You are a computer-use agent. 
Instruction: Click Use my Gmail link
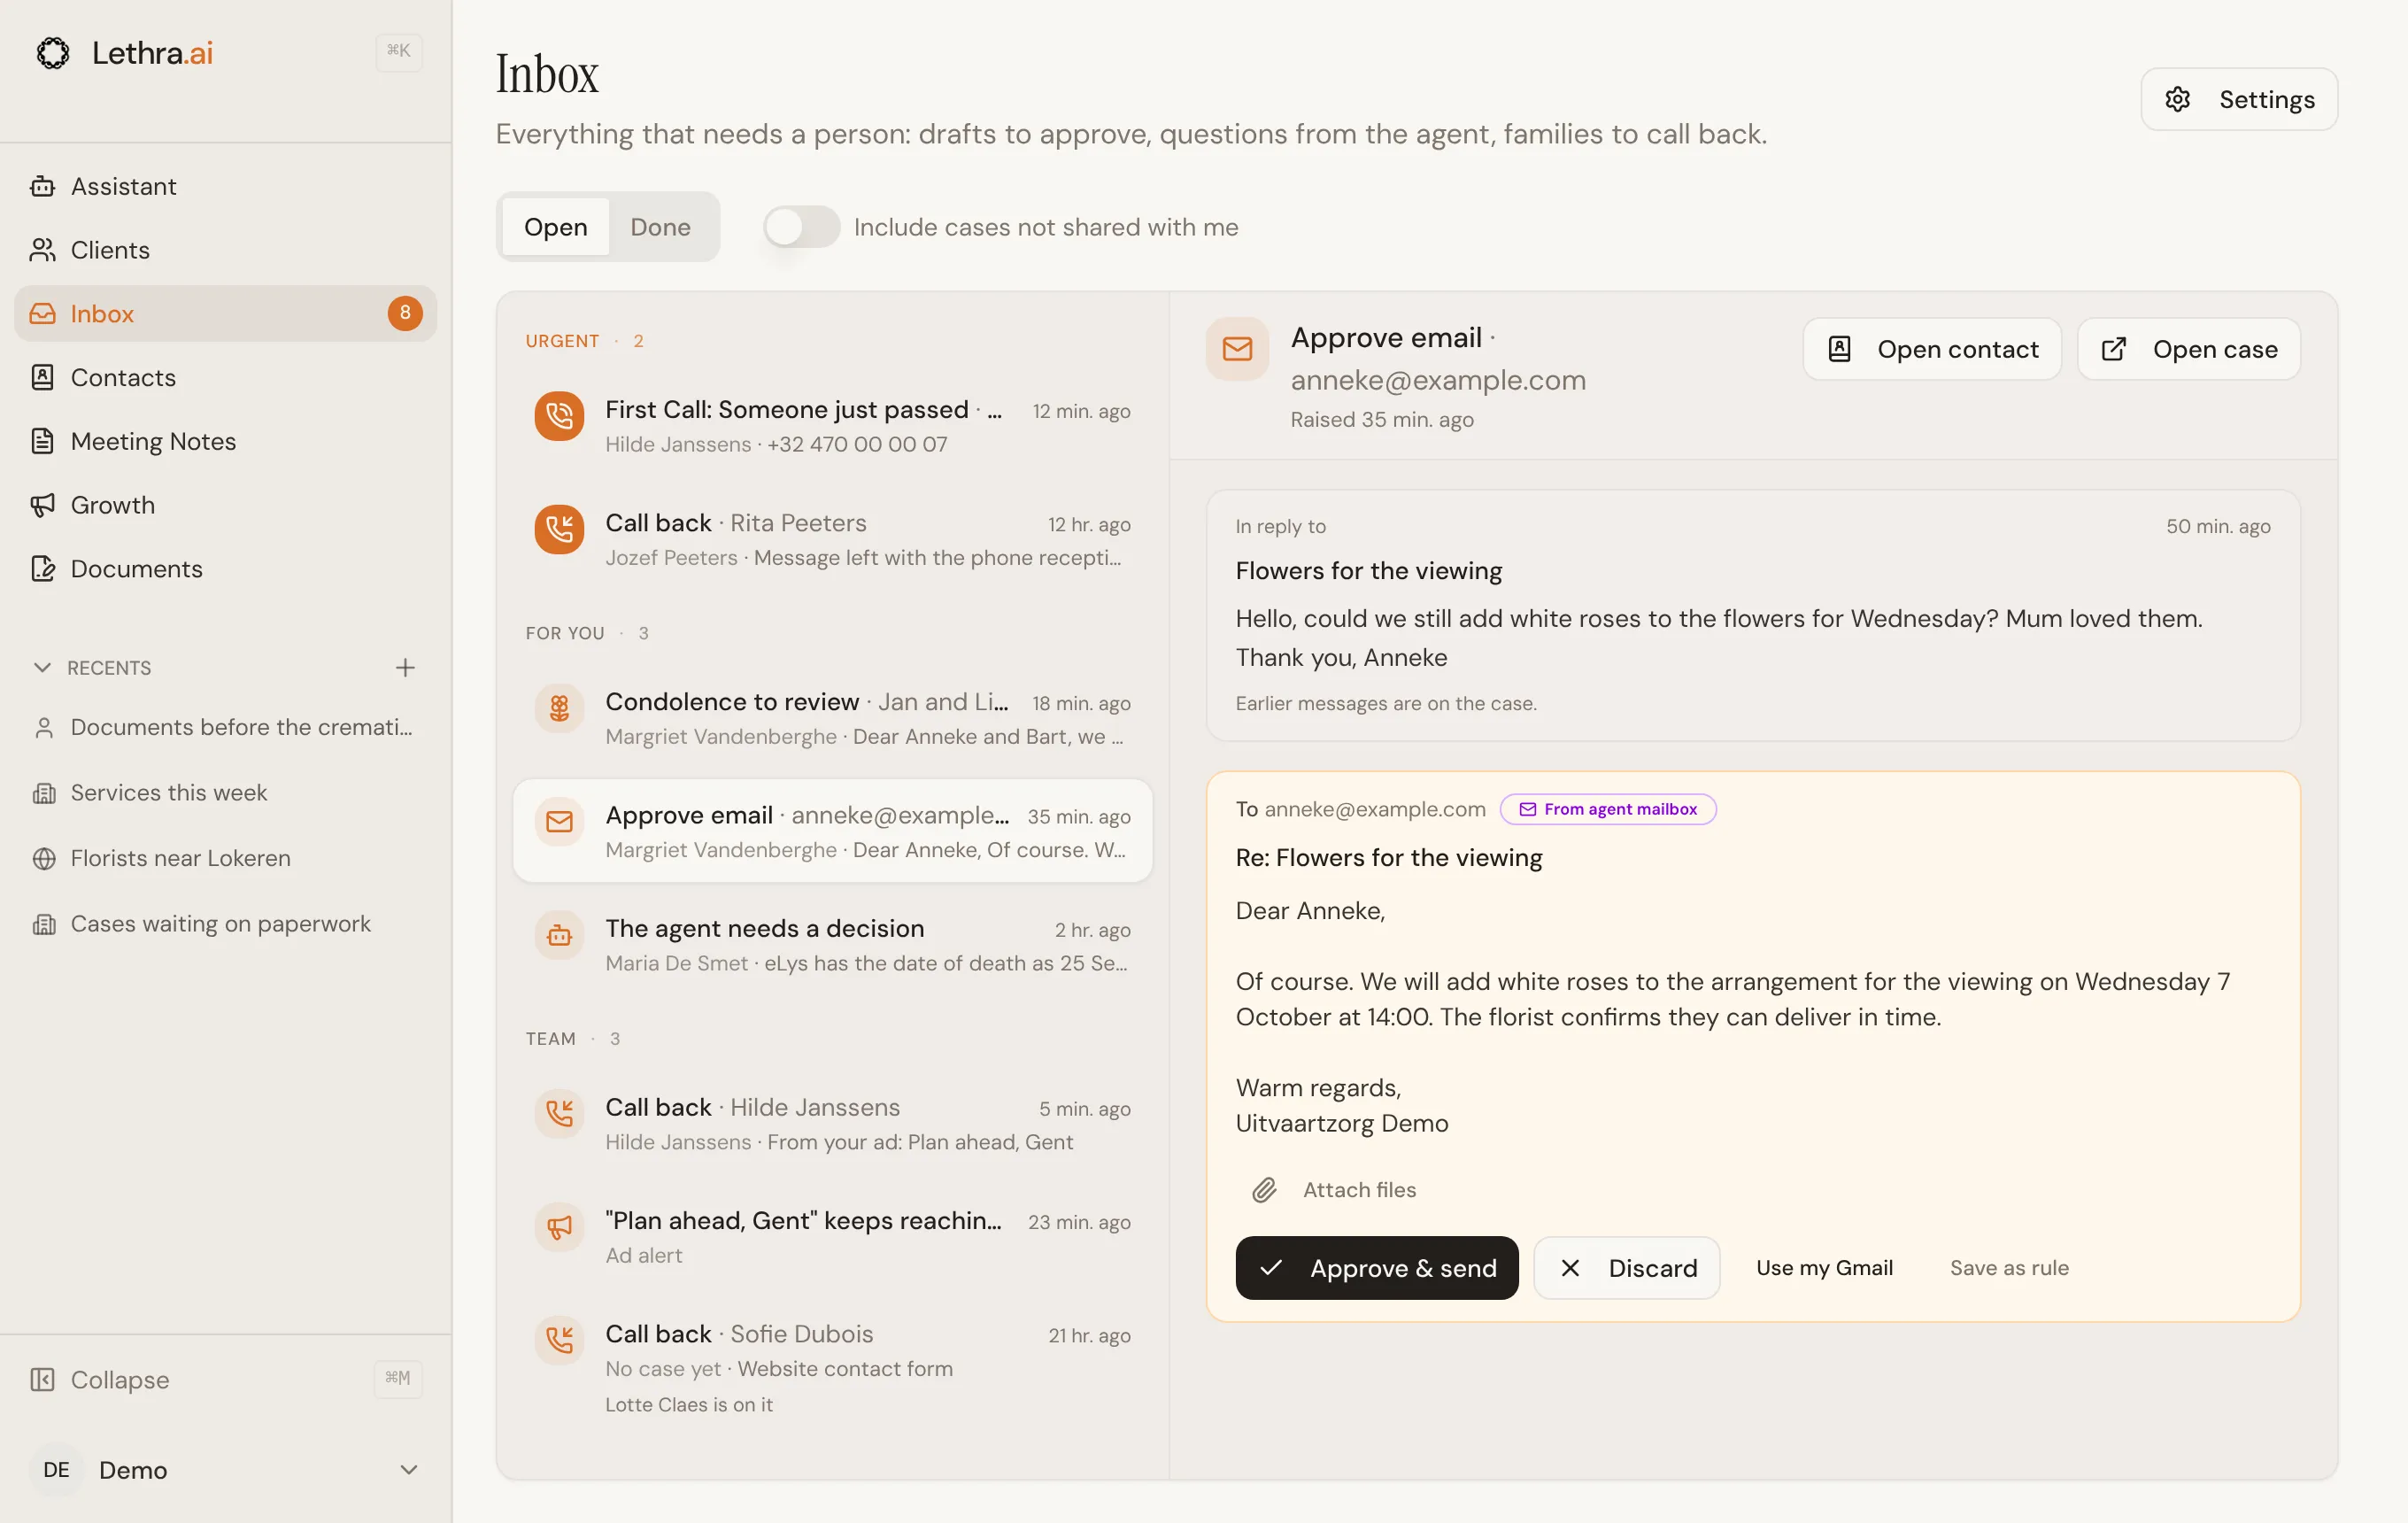tap(1824, 1268)
